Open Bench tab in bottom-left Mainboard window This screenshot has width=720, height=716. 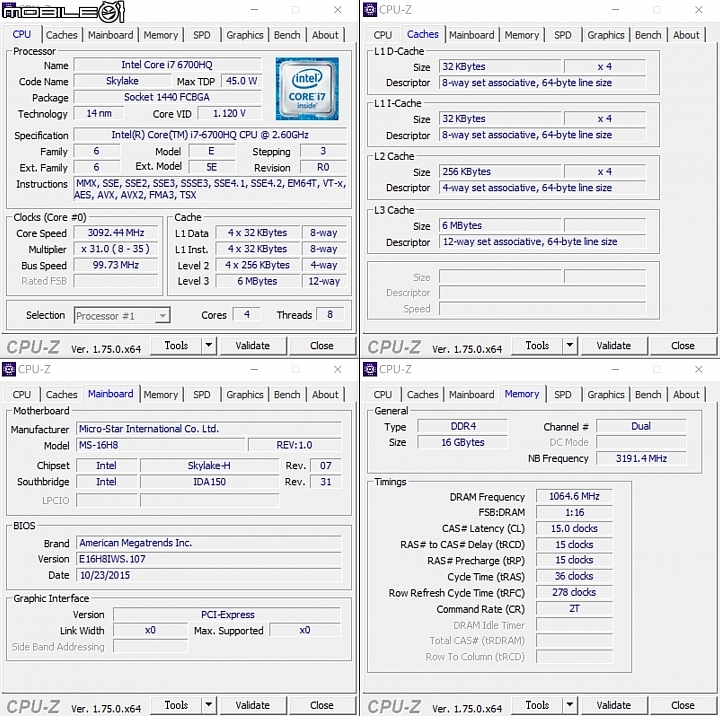(287, 395)
